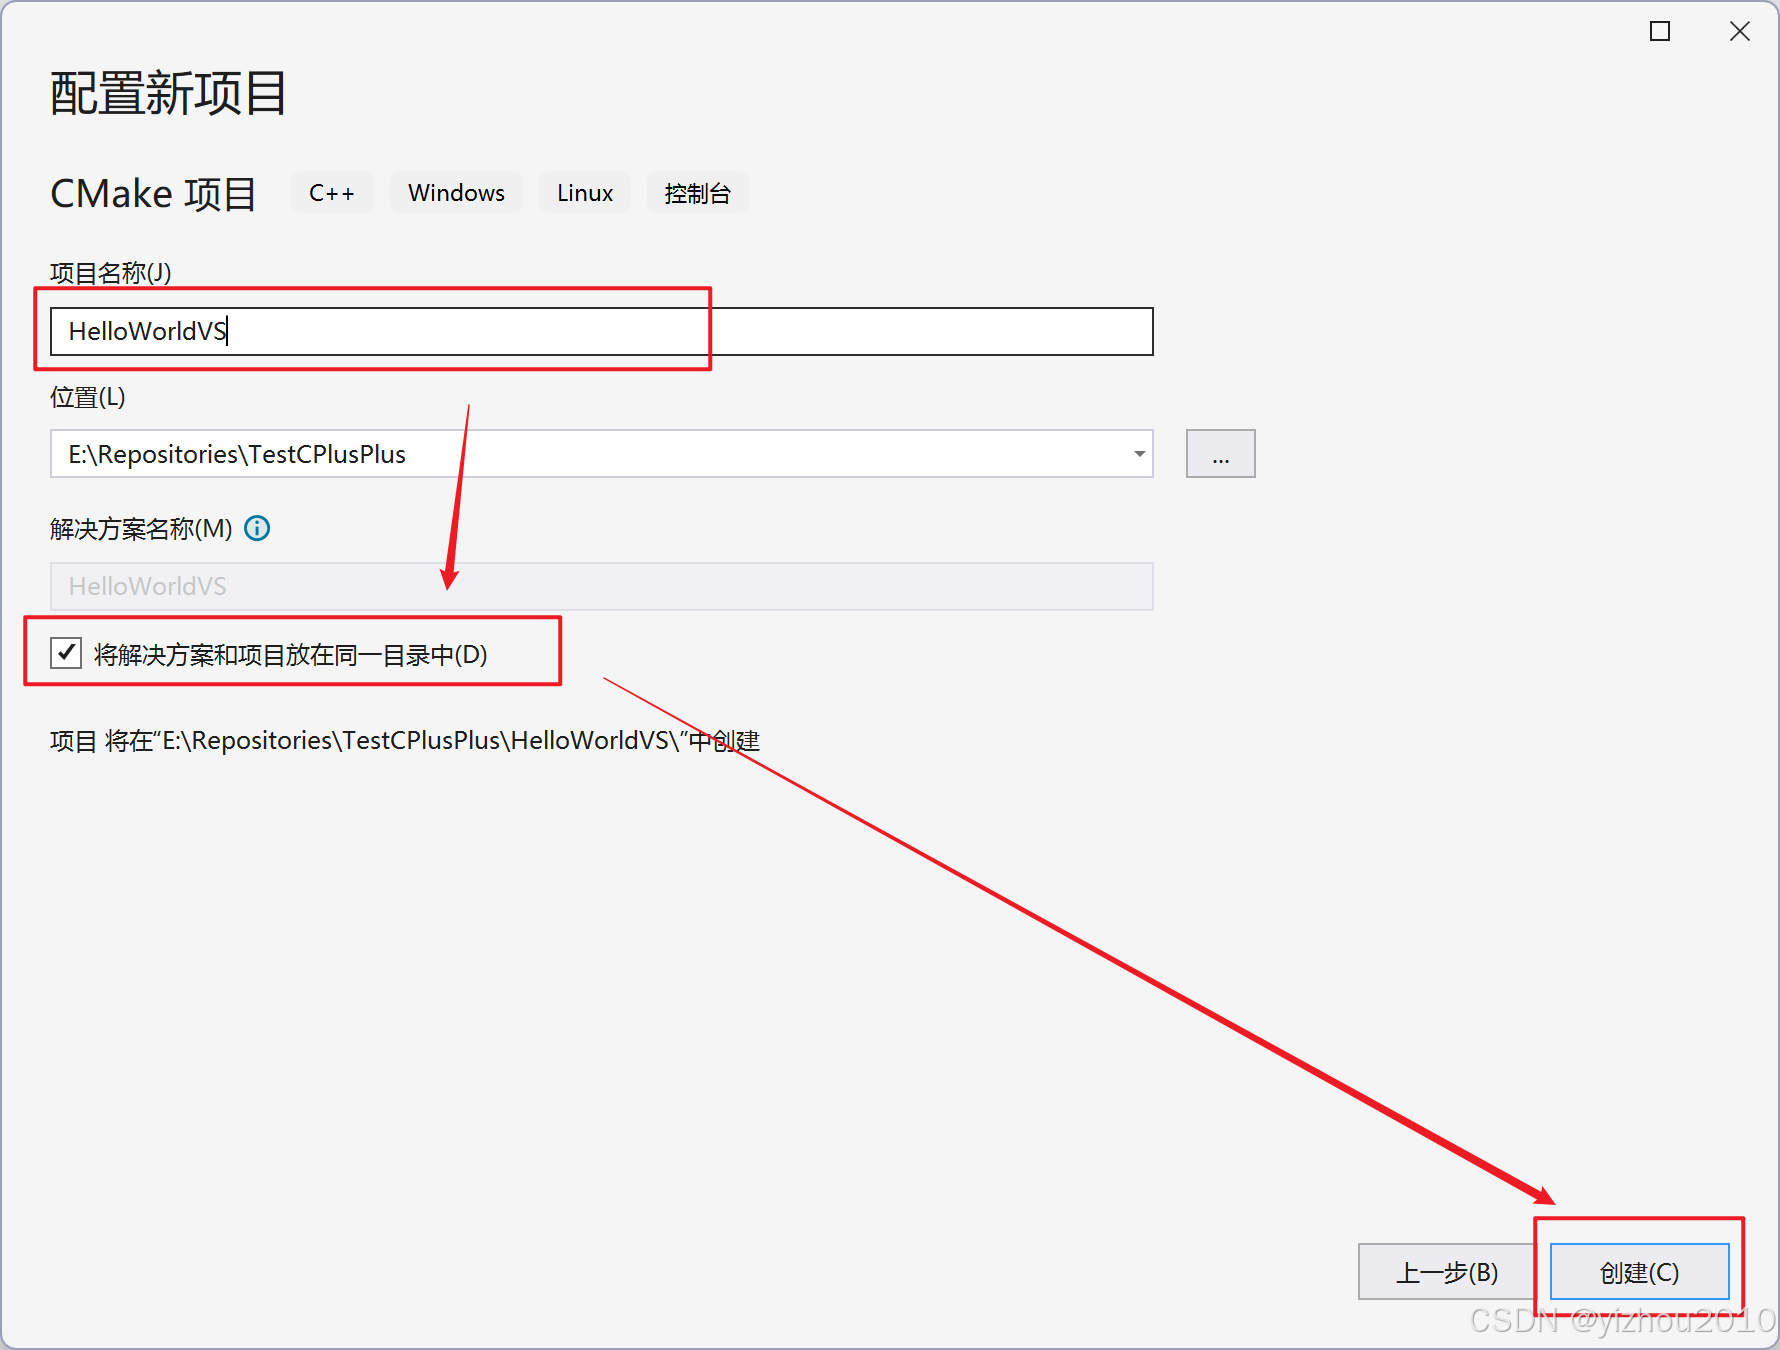Create the project with the 创建(C) button
Viewport: 1780px width, 1350px height.
(1639, 1272)
